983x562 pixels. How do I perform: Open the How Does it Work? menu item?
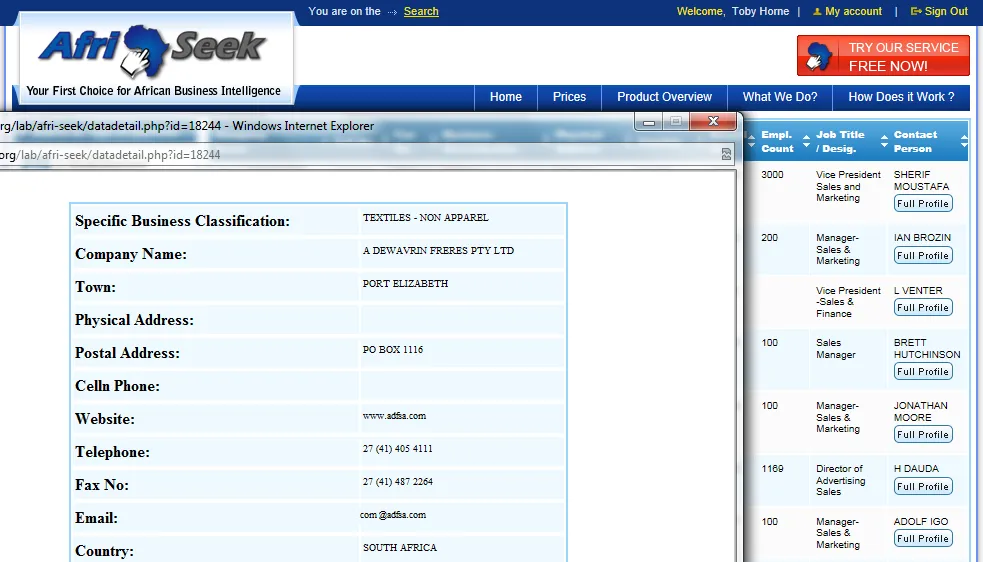(901, 97)
